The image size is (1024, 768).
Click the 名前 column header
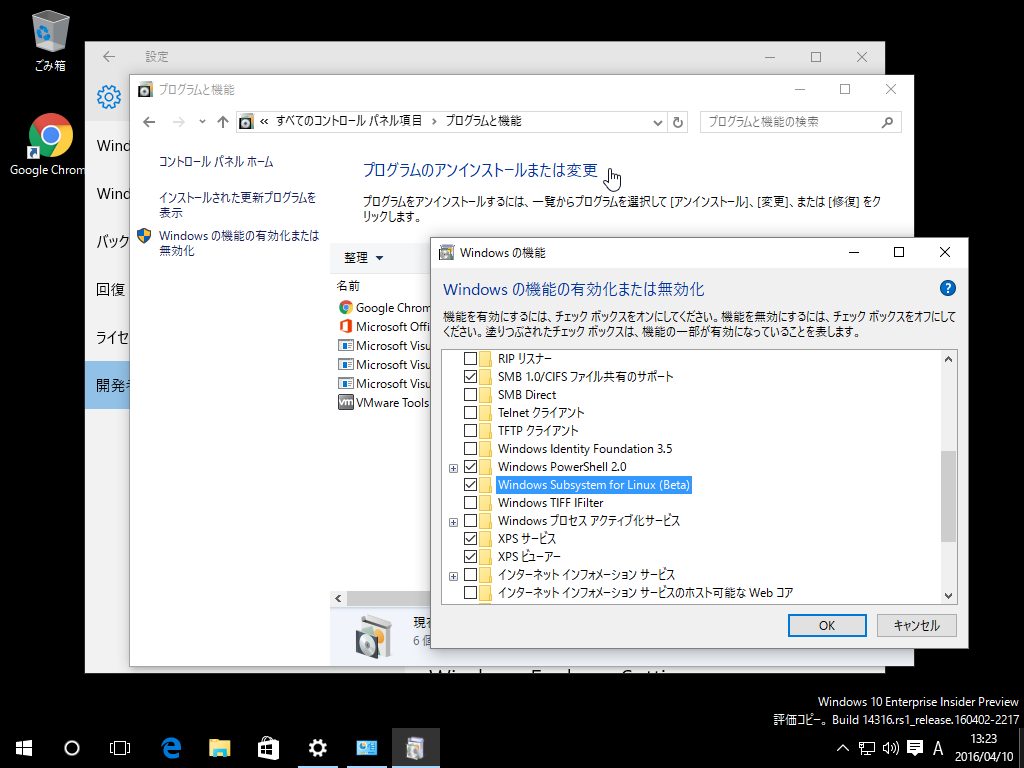(x=348, y=286)
